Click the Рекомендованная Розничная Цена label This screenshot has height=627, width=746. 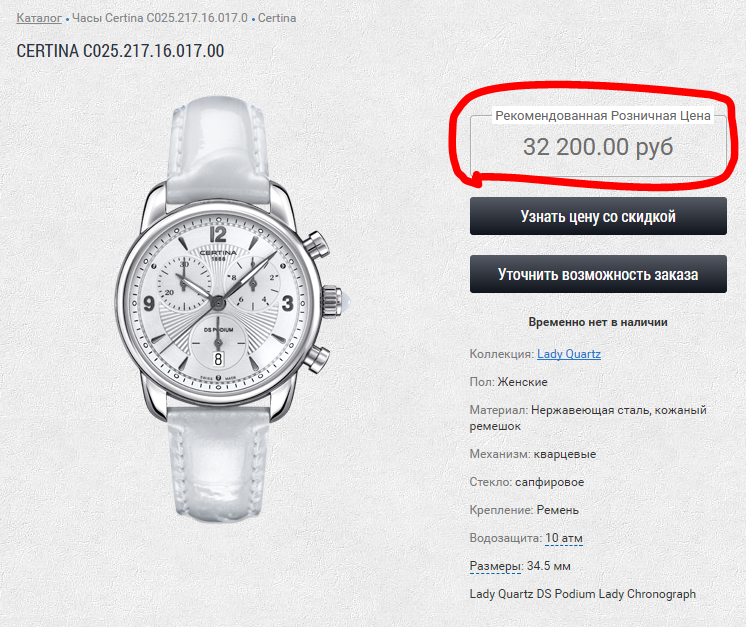pyautogui.click(x=603, y=116)
